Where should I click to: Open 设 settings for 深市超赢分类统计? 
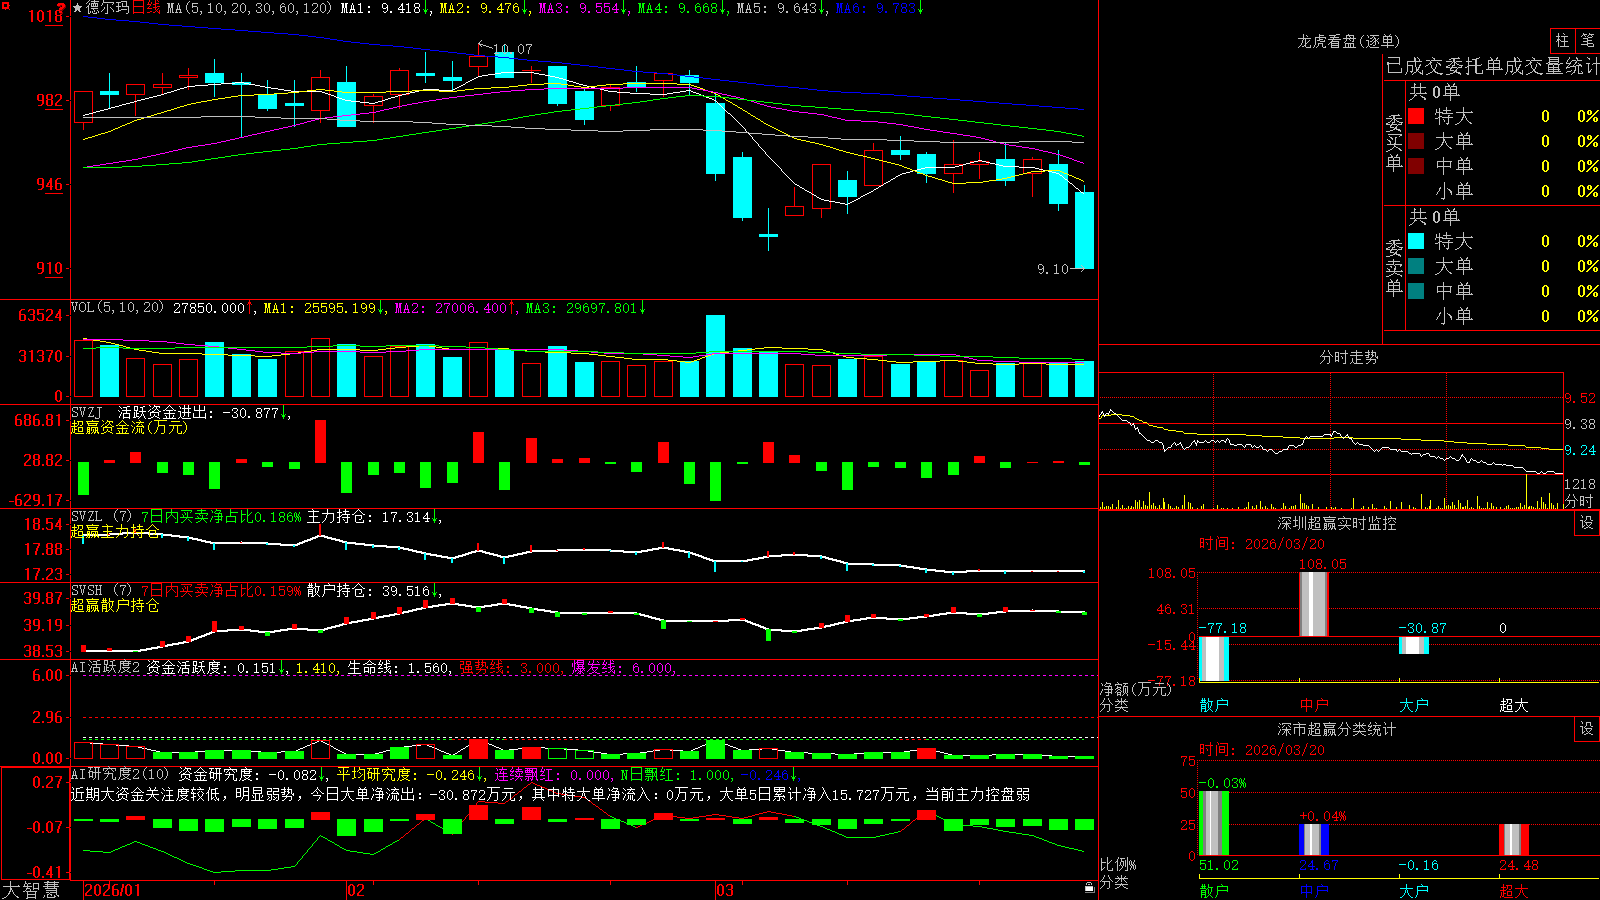coord(1587,729)
